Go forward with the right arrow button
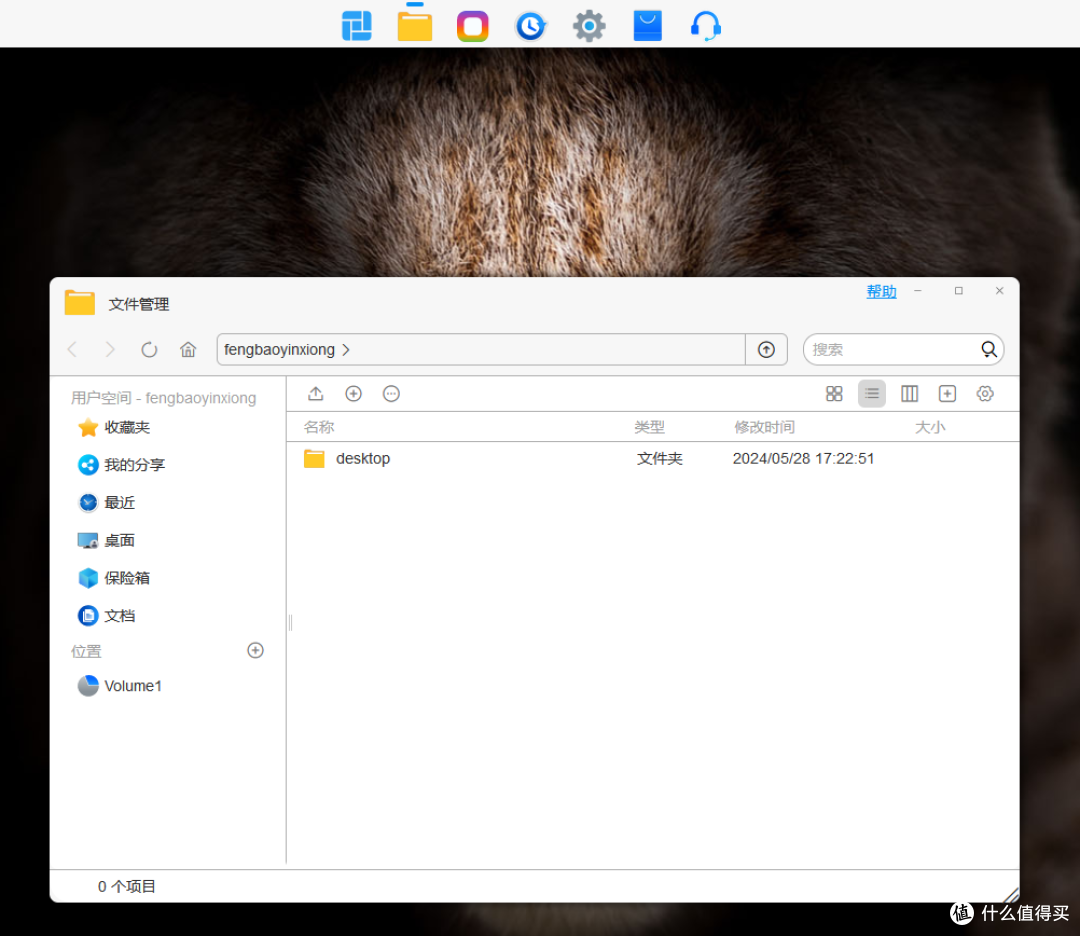1080x936 pixels. pyautogui.click(x=110, y=349)
